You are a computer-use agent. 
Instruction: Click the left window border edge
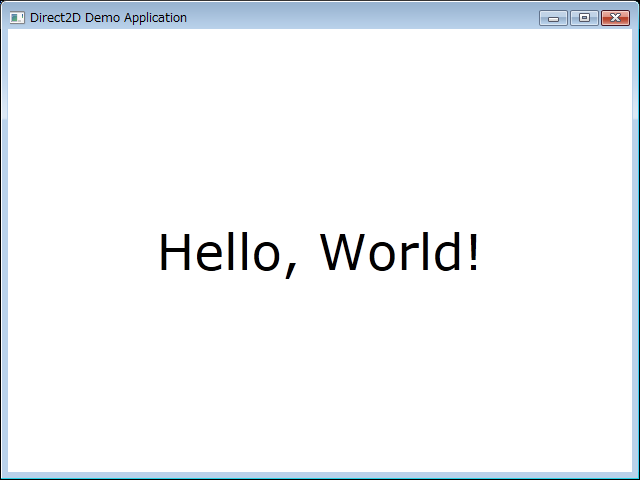[3, 250]
